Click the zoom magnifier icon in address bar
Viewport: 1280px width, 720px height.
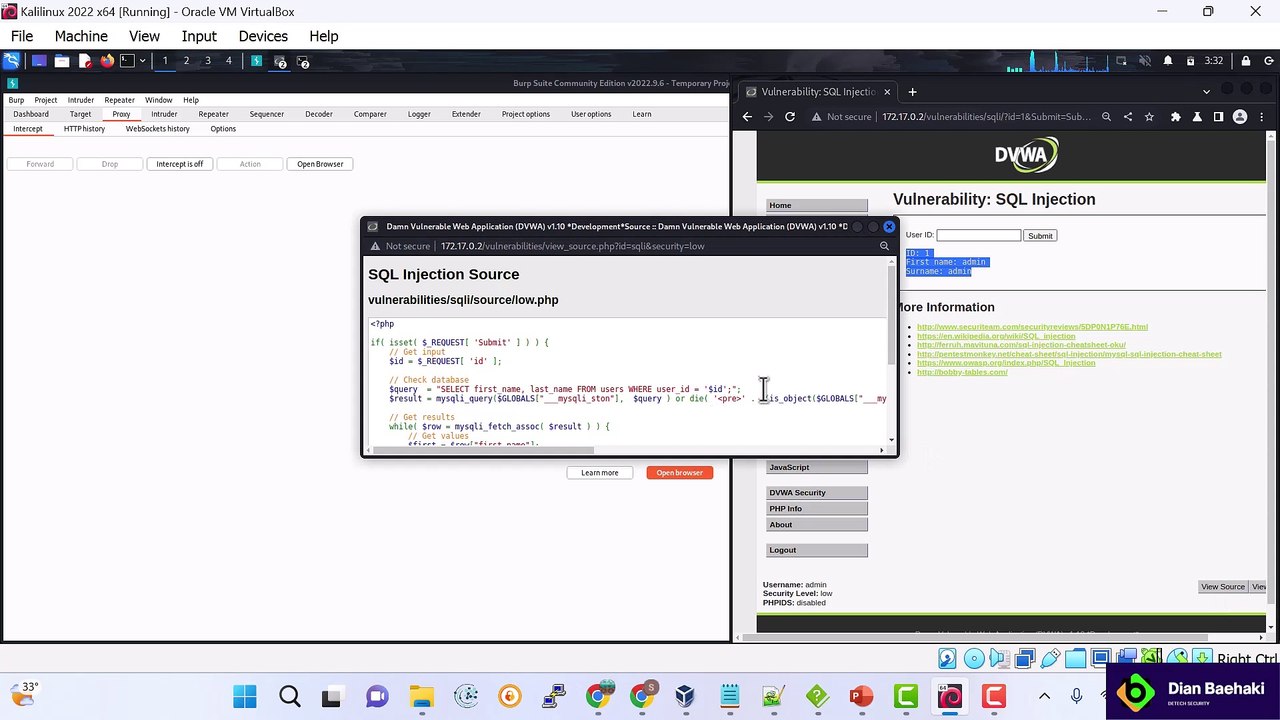pyautogui.click(x=1106, y=117)
